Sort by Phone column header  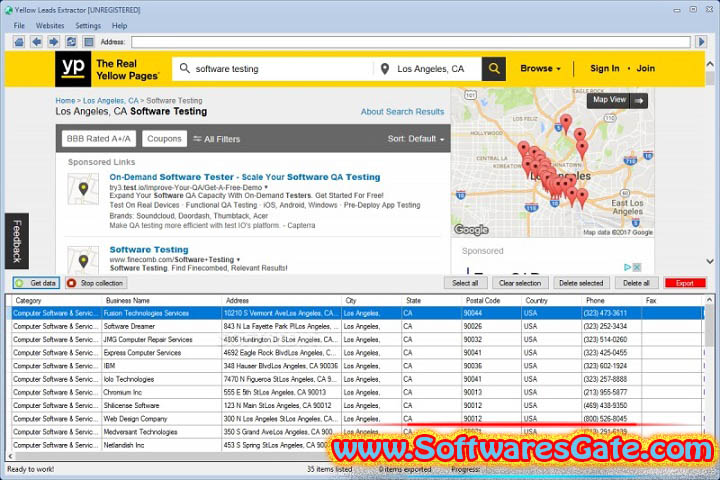click(611, 300)
